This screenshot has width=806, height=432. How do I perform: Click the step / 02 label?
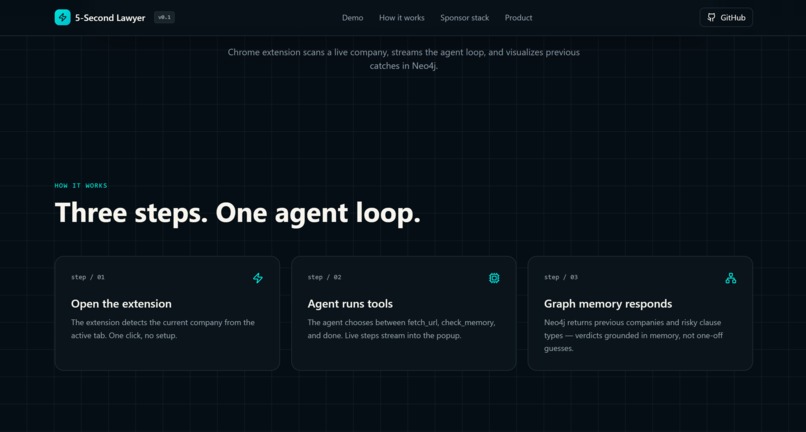pyautogui.click(x=324, y=277)
